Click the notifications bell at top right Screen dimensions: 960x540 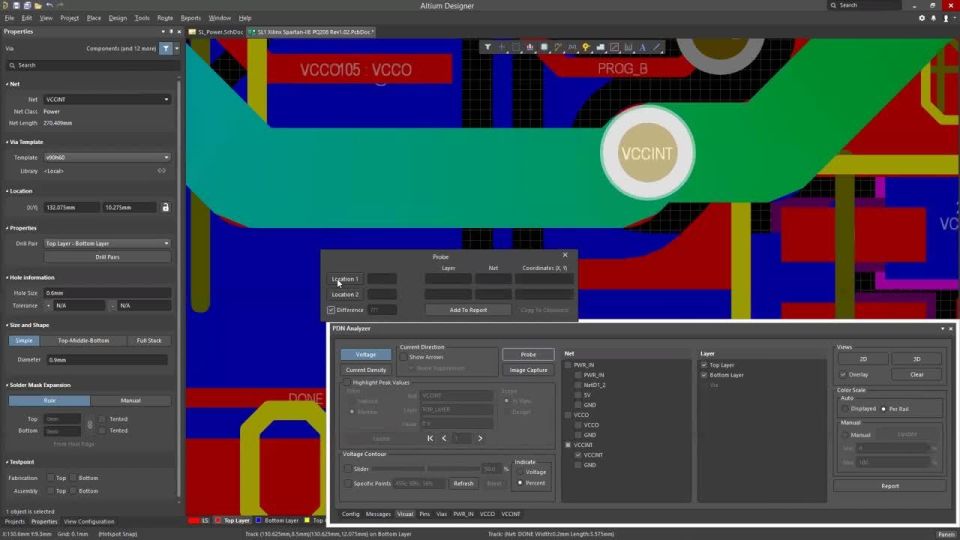(933, 18)
